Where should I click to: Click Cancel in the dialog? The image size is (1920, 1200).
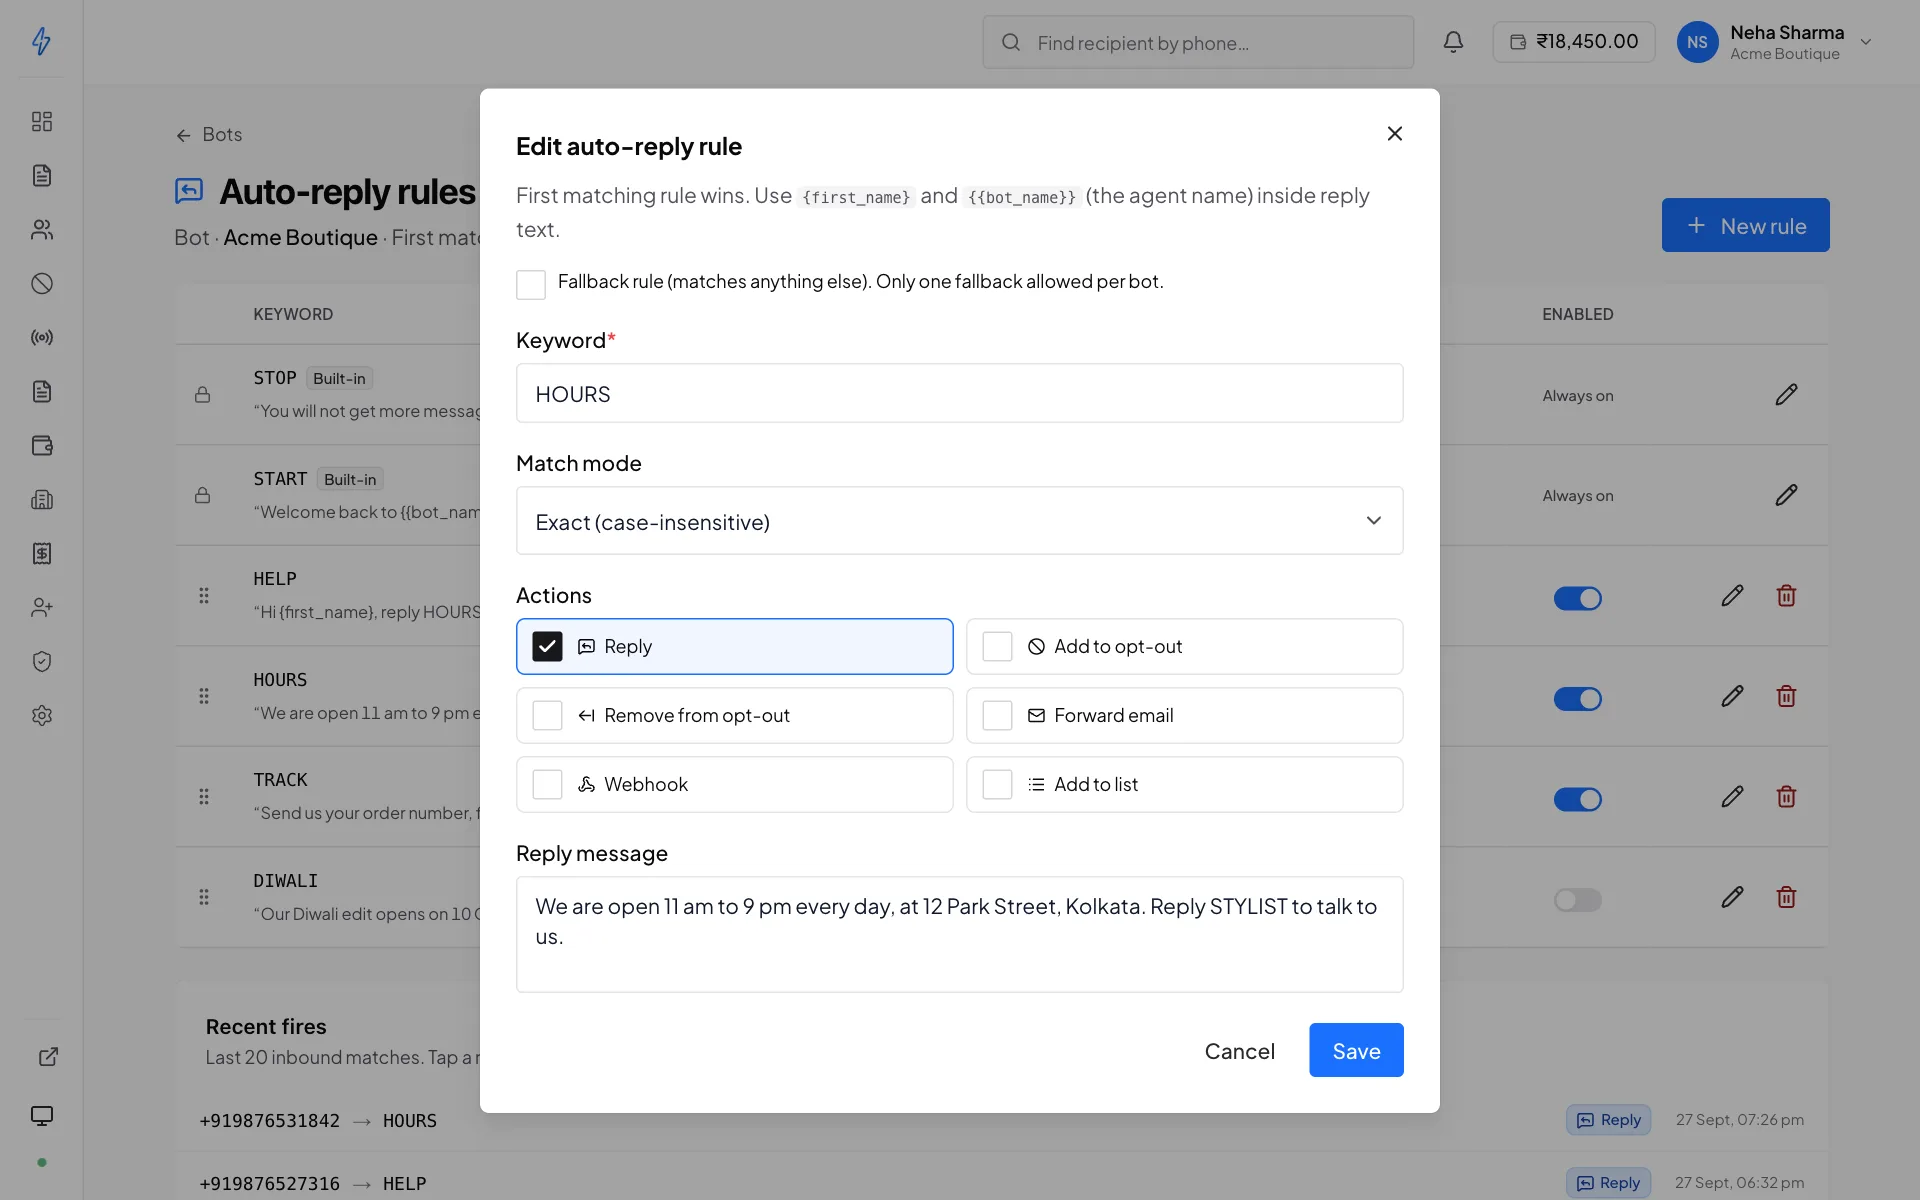pyautogui.click(x=1239, y=1051)
